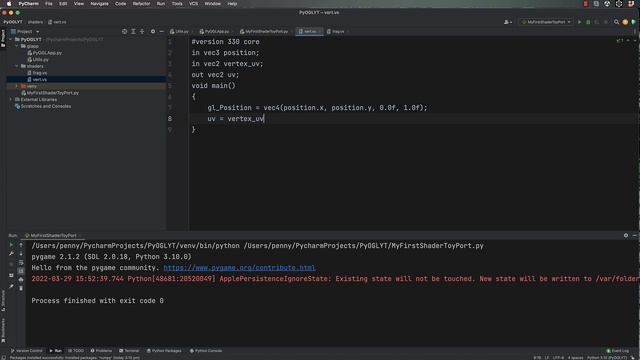The width and height of the screenshot is (640, 360).
Task: Open the Version Control tool window
Action: pyautogui.click(x=27, y=351)
